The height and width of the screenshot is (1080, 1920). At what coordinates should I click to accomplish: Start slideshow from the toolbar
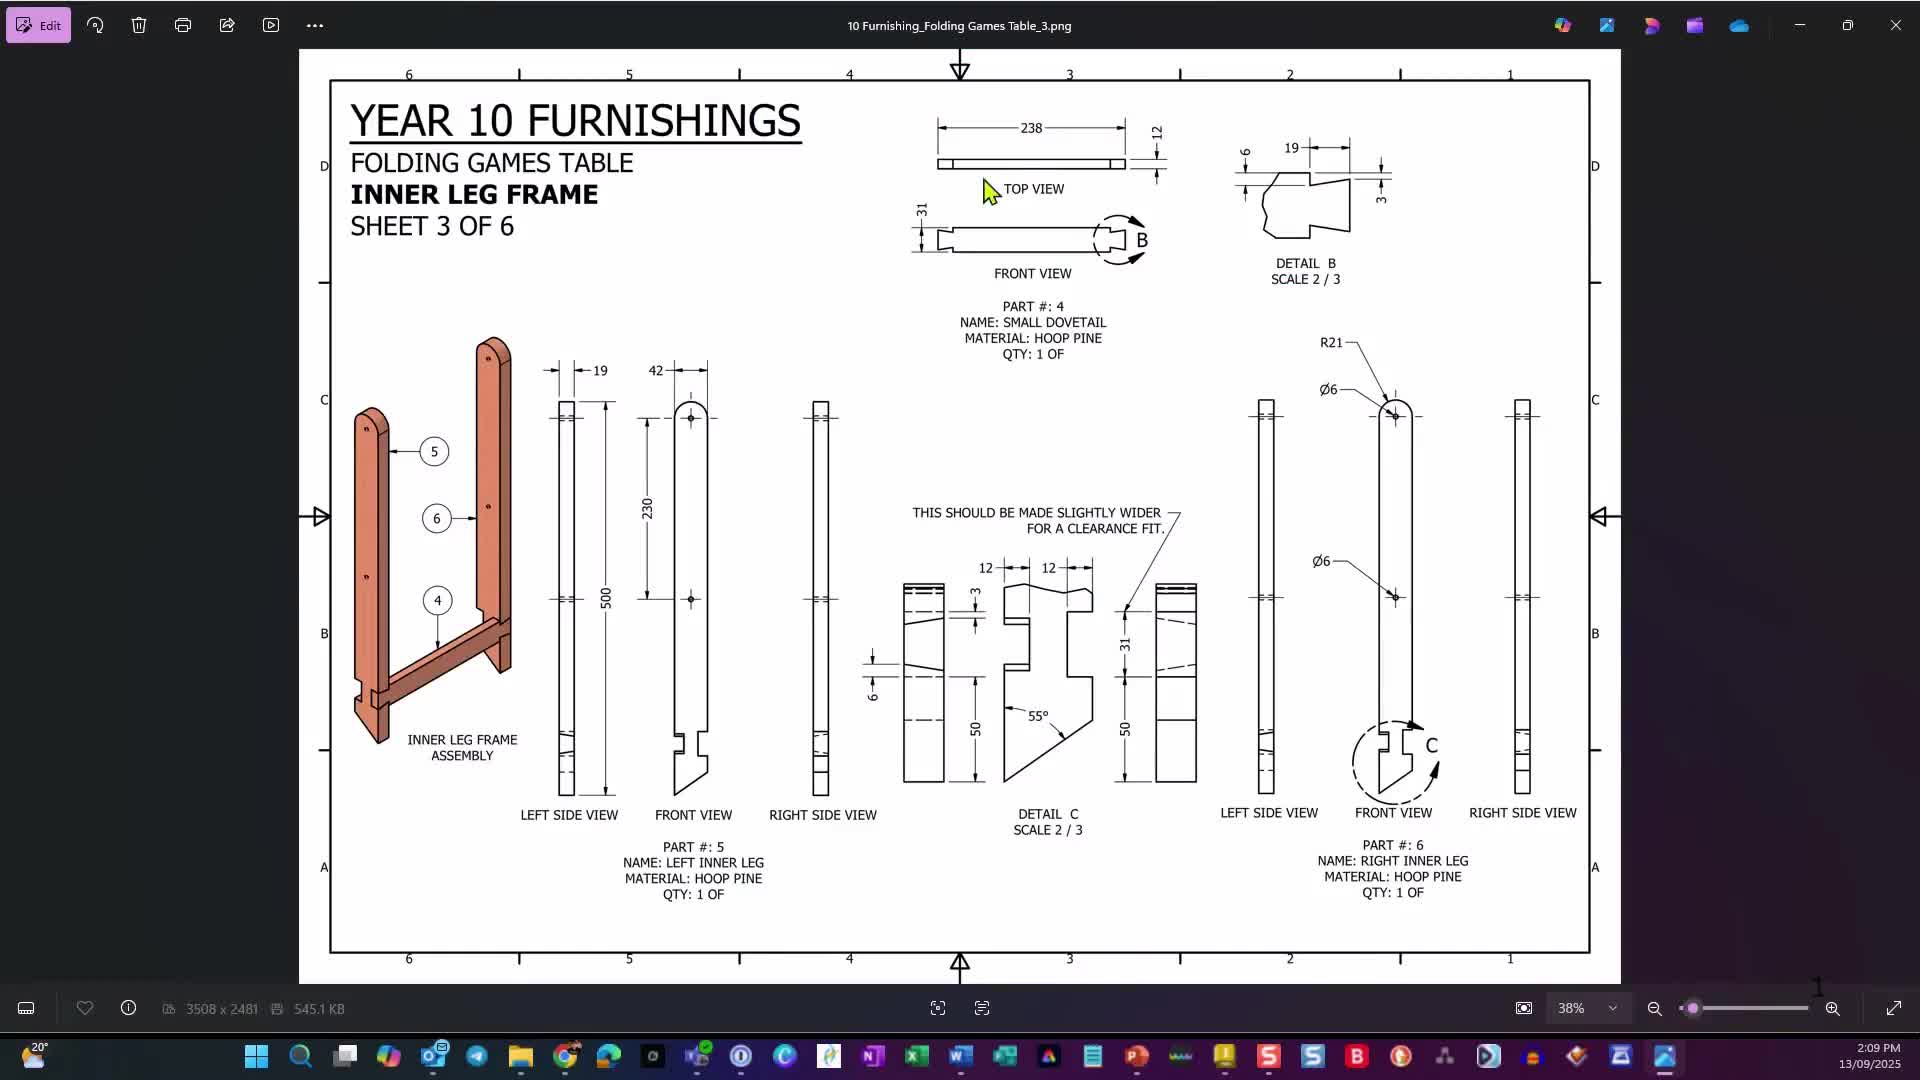pos(271,25)
